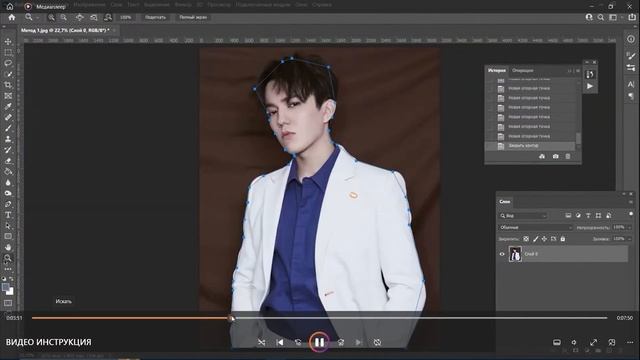Screen dimensions: 640x360
Task: Skip back ten seconds in video
Action: [x=298, y=342]
